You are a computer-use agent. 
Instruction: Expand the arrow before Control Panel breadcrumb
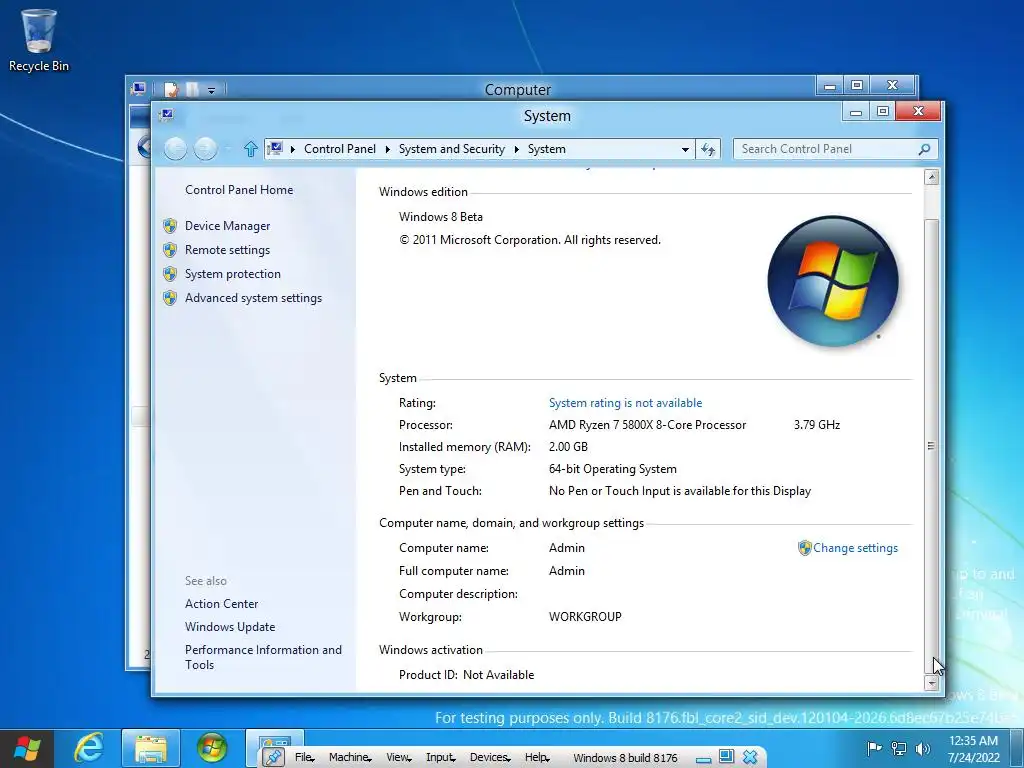point(292,150)
